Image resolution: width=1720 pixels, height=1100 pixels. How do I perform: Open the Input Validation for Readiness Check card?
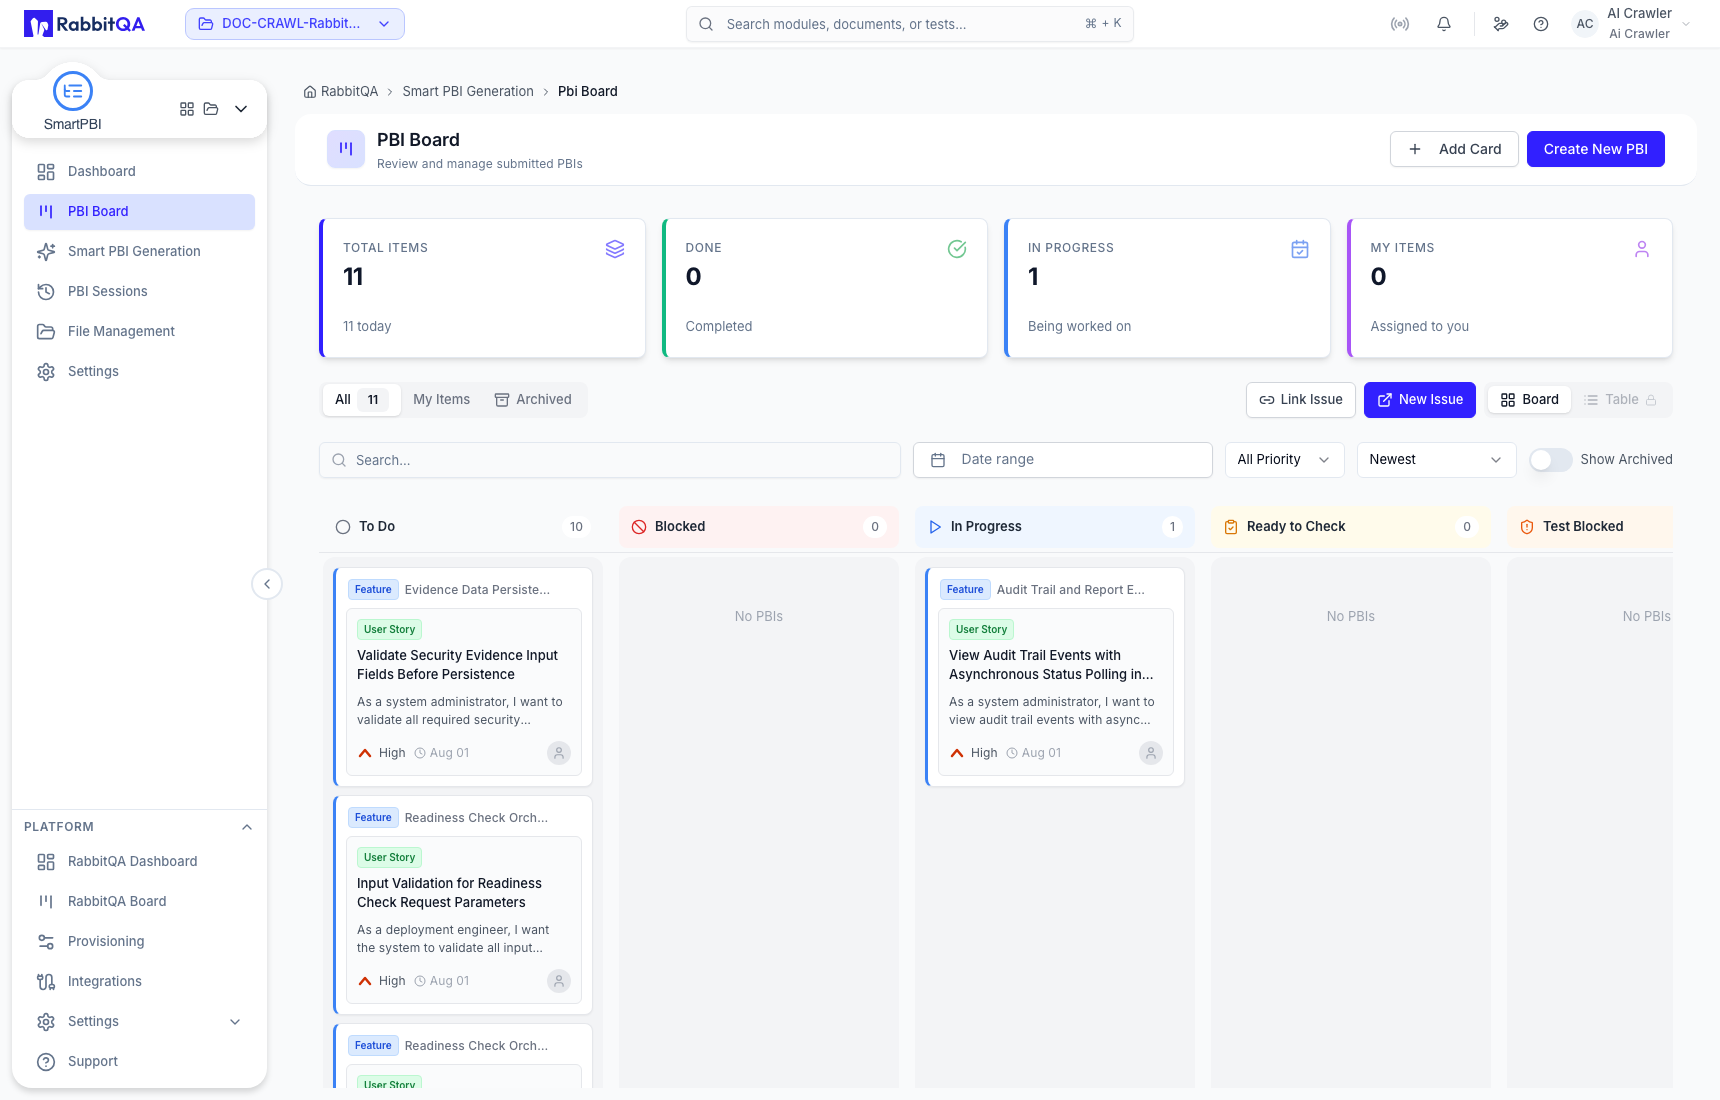pos(463,920)
